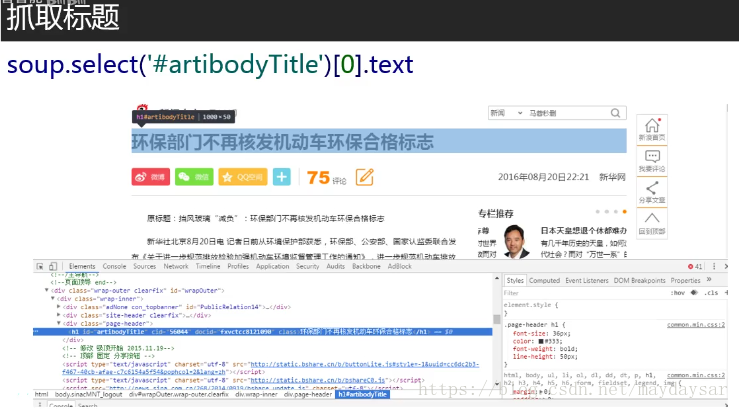Open the Network tab
The height and width of the screenshot is (409, 739).
[x=176, y=266]
